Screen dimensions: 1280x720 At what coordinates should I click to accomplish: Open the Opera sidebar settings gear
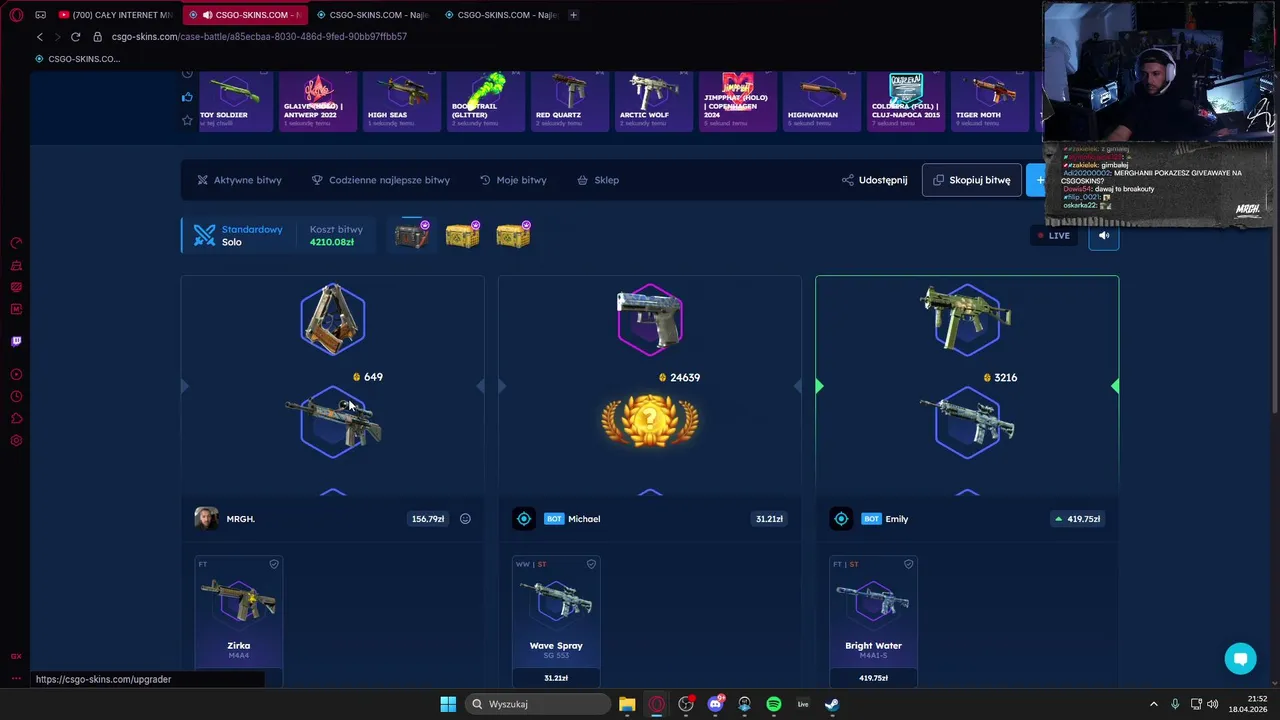(16, 441)
